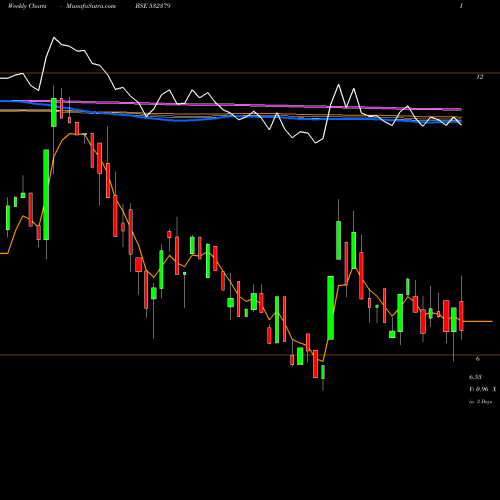500x500 pixels.
Task: Click the '12' price axis label
Action: coord(480,77)
